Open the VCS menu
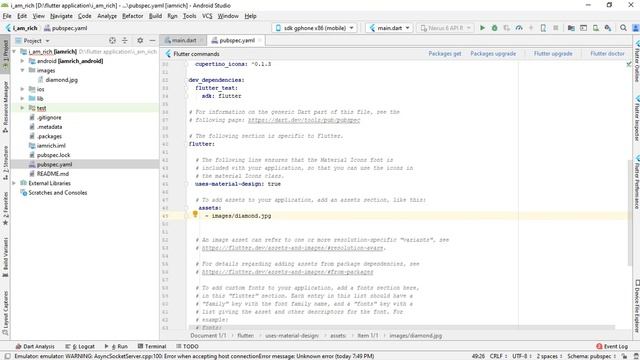Screen dimensions: 640x360 tap(207, 16)
